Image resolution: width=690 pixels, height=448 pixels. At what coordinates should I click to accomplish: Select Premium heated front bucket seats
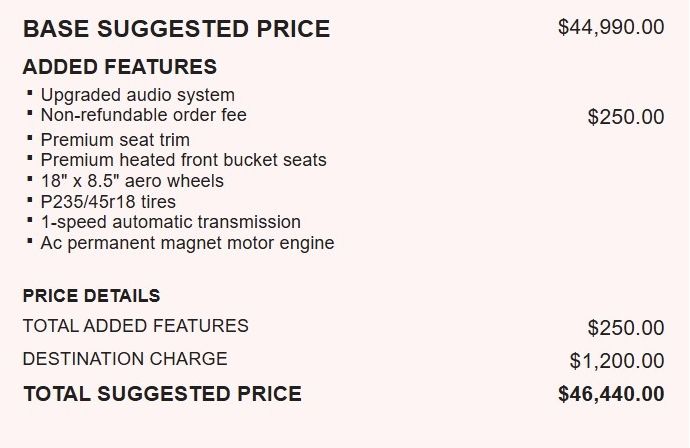184,160
